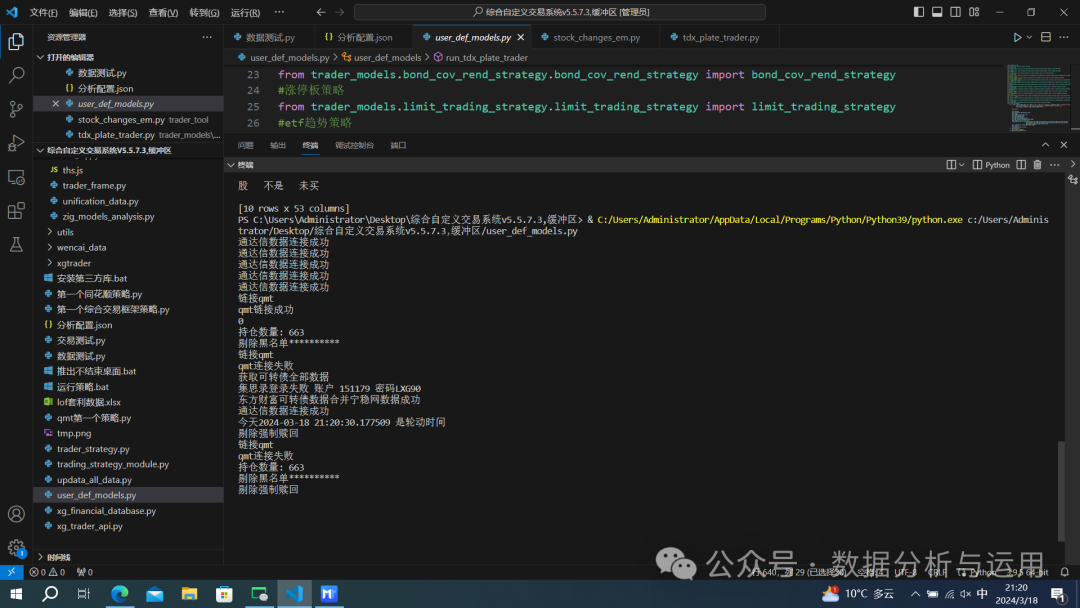1080x608 pixels.
Task: Open the Explorer view in activity bar
Action: 16,41
